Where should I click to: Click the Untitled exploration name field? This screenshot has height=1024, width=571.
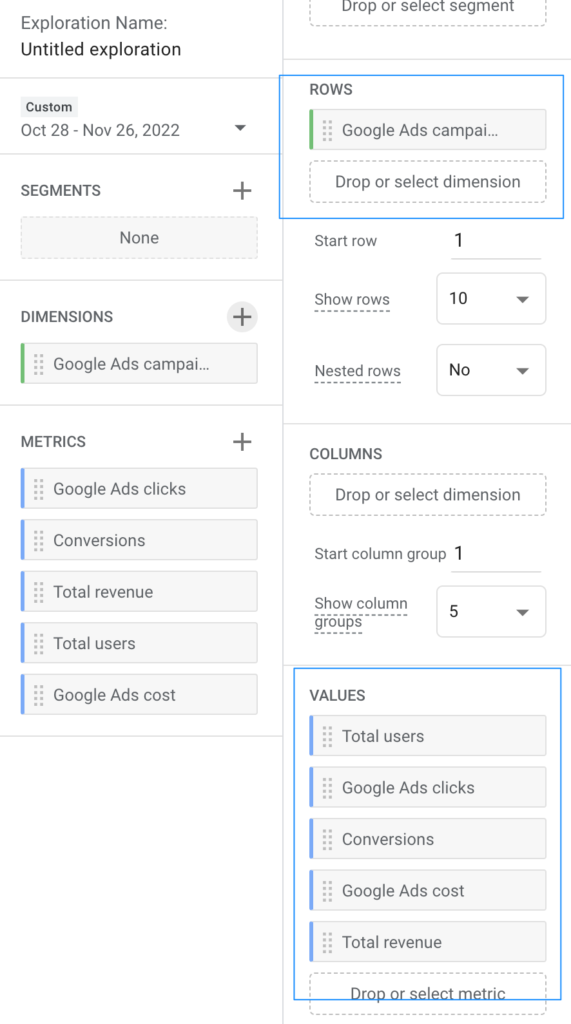[101, 50]
